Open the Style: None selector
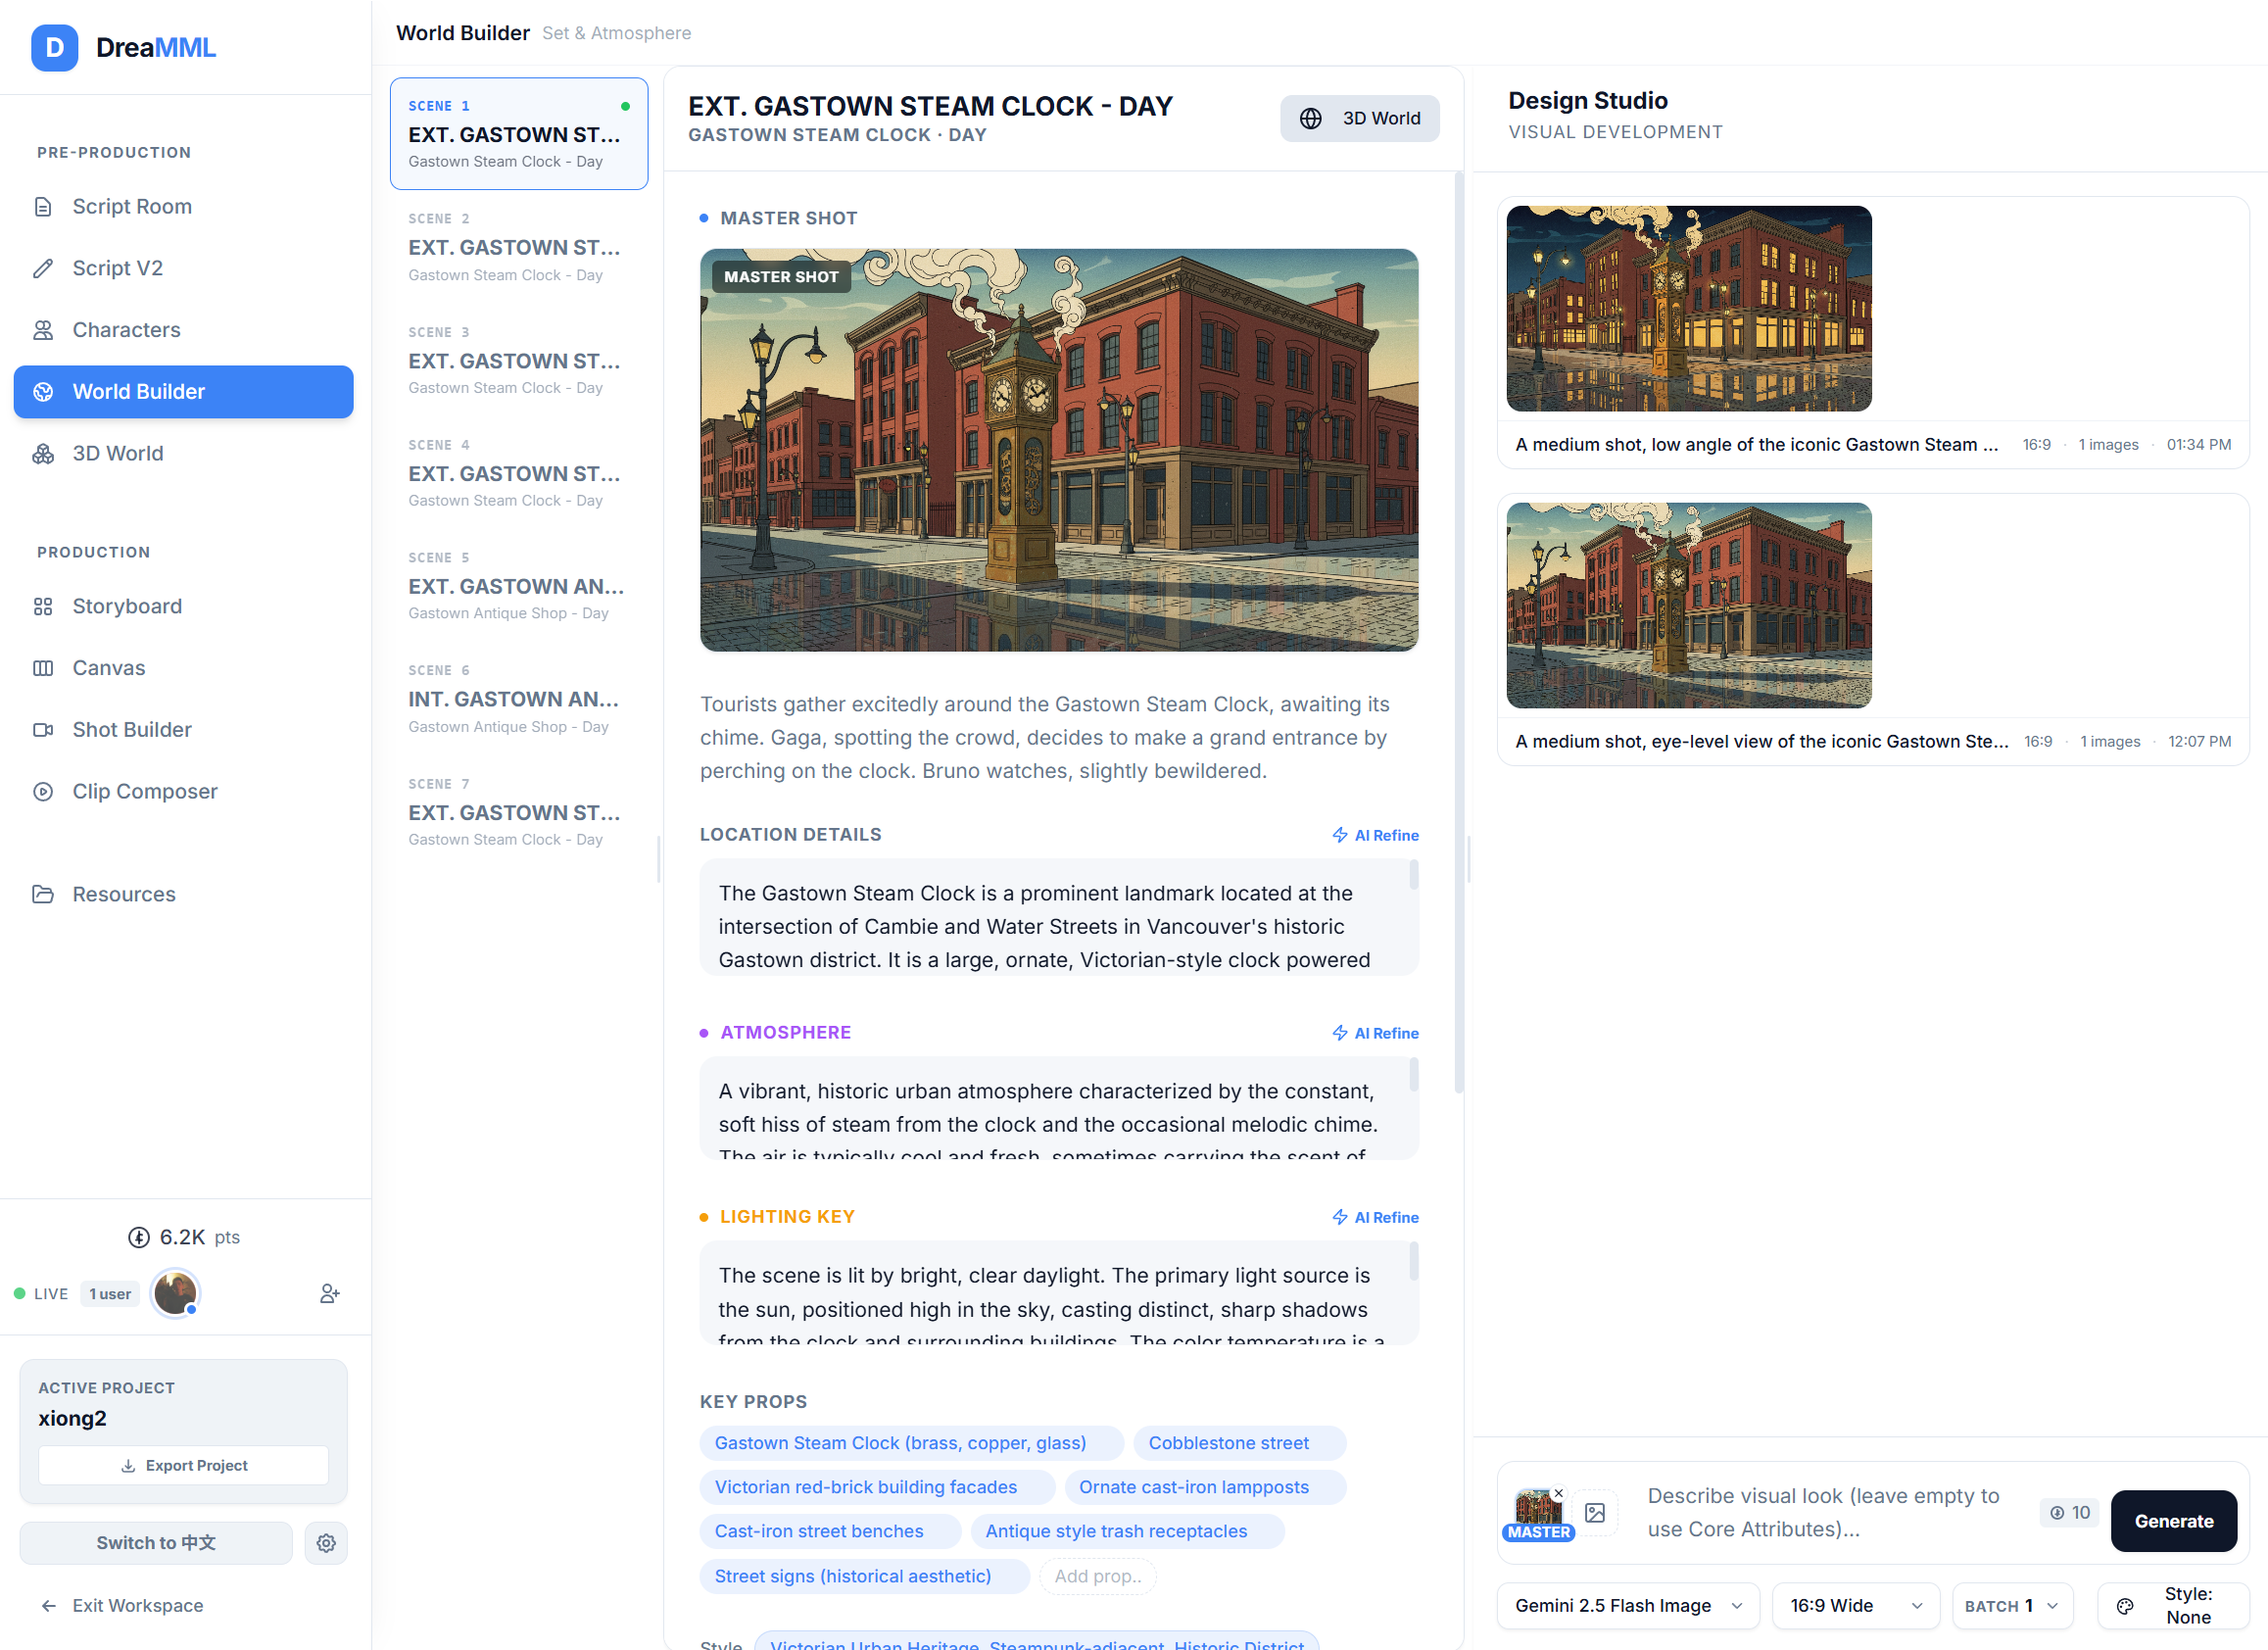The height and width of the screenshot is (1650, 2268). click(x=2172, y=1604)
